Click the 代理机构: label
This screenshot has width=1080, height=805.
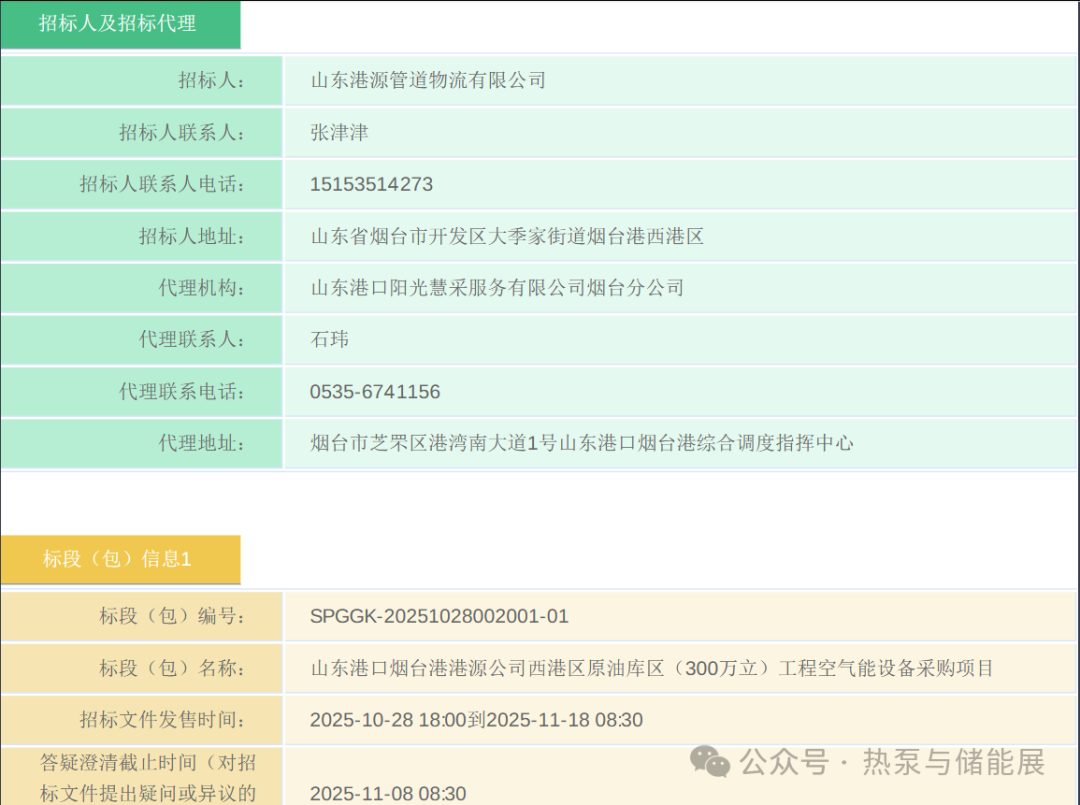(x=201, y=288)
